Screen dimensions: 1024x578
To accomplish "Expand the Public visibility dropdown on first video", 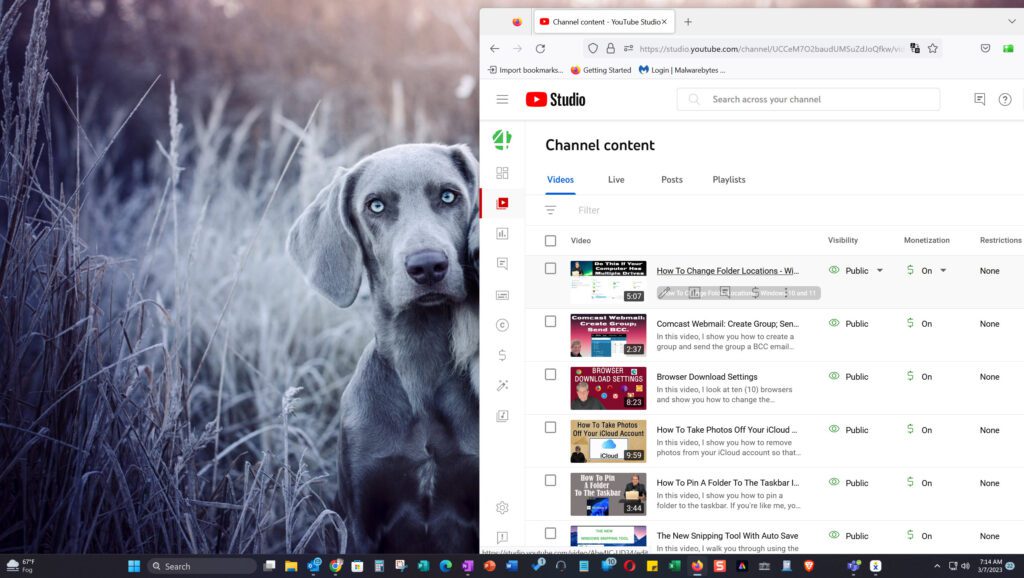I will tap(880, 270).
